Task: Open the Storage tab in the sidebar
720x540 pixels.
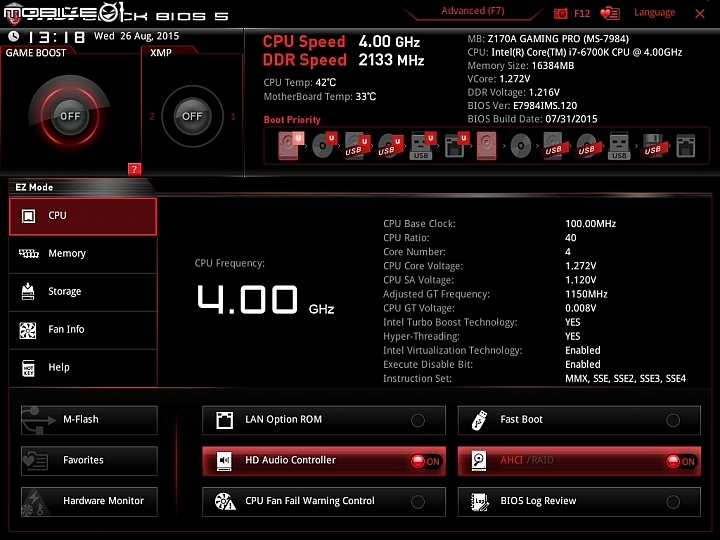Action: (x=83, y=292)
